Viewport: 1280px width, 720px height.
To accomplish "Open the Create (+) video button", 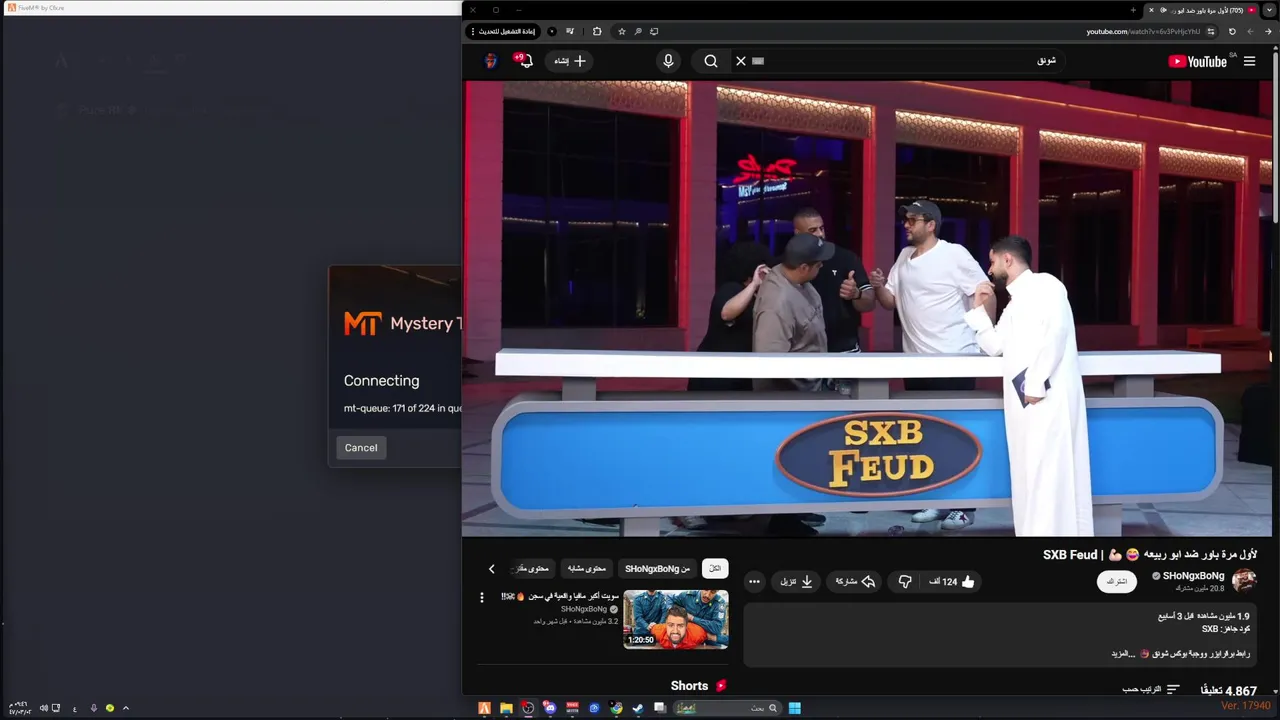I will point(570,61).
